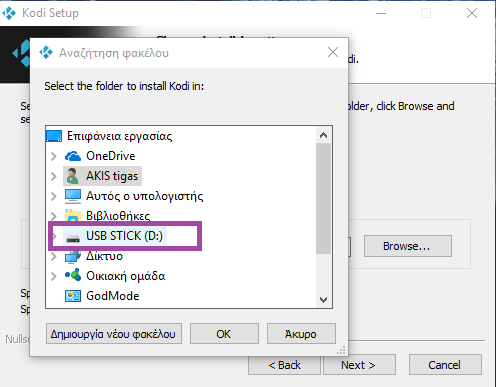Viewport: 496px width, 387px height.
Task: Expand the AKIS tigas folder chevron
Action: tap(54, 176)
